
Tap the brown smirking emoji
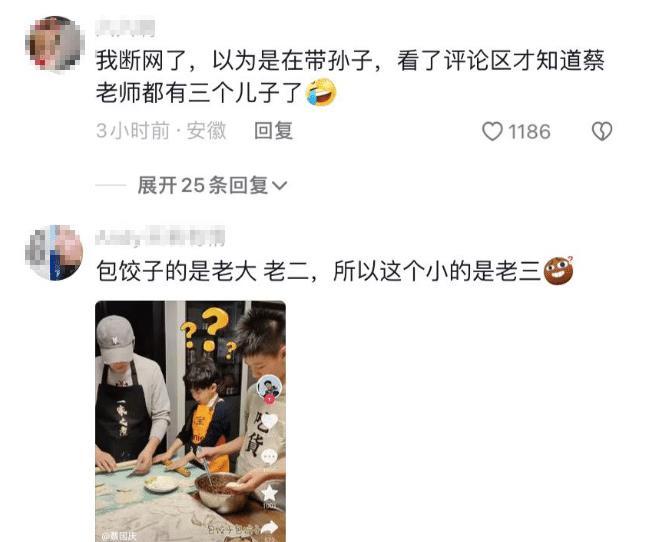(x=558, y=271)
